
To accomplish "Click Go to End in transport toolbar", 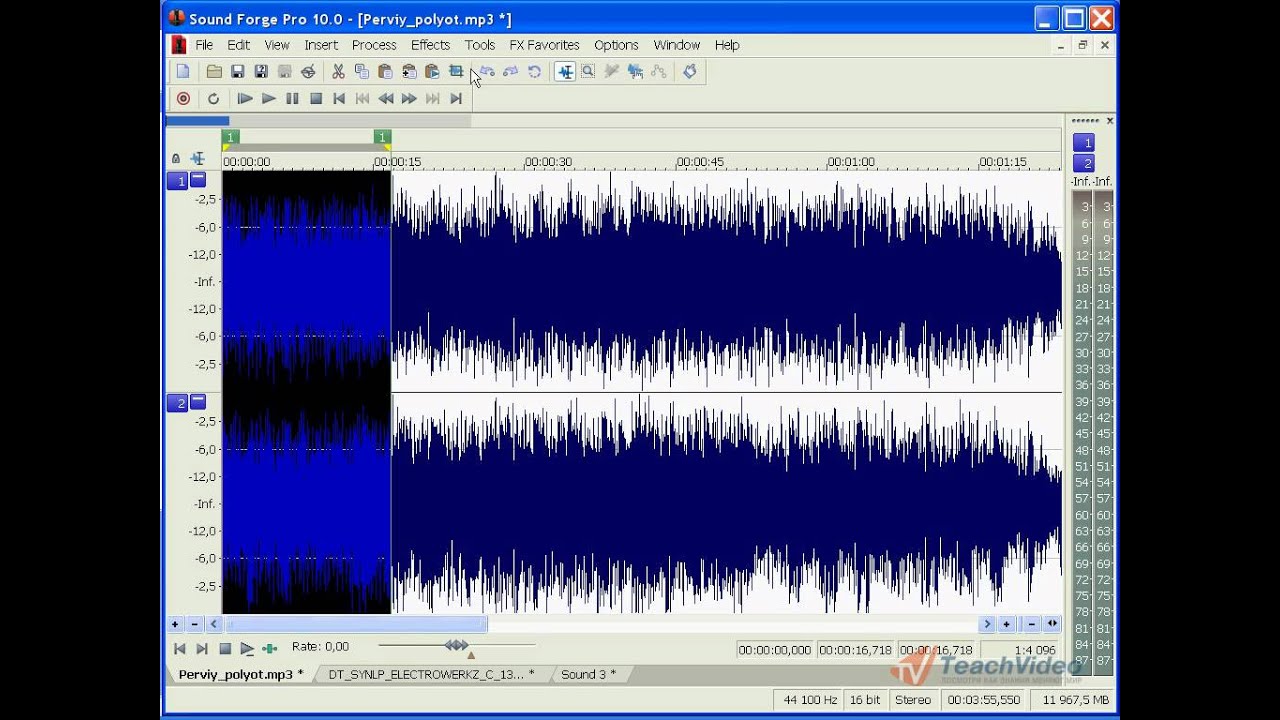I will pyautogui.click(x=456, y=98).
